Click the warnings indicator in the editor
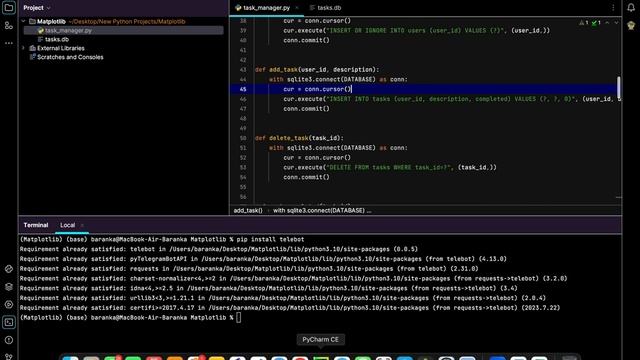The image size is (640, 360). click(x=584, y=23)
